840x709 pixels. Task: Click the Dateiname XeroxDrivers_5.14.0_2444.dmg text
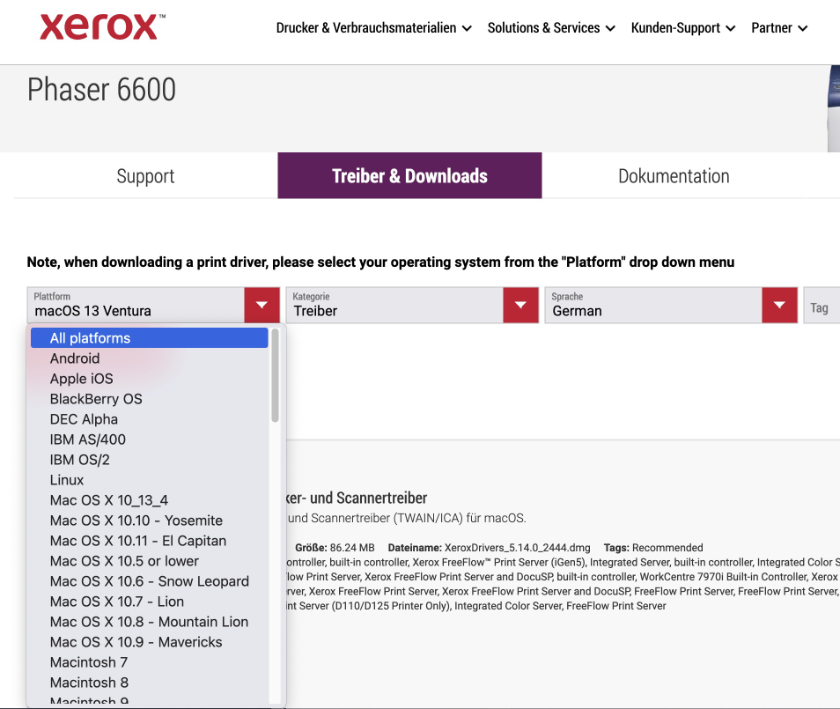[489, 548]
